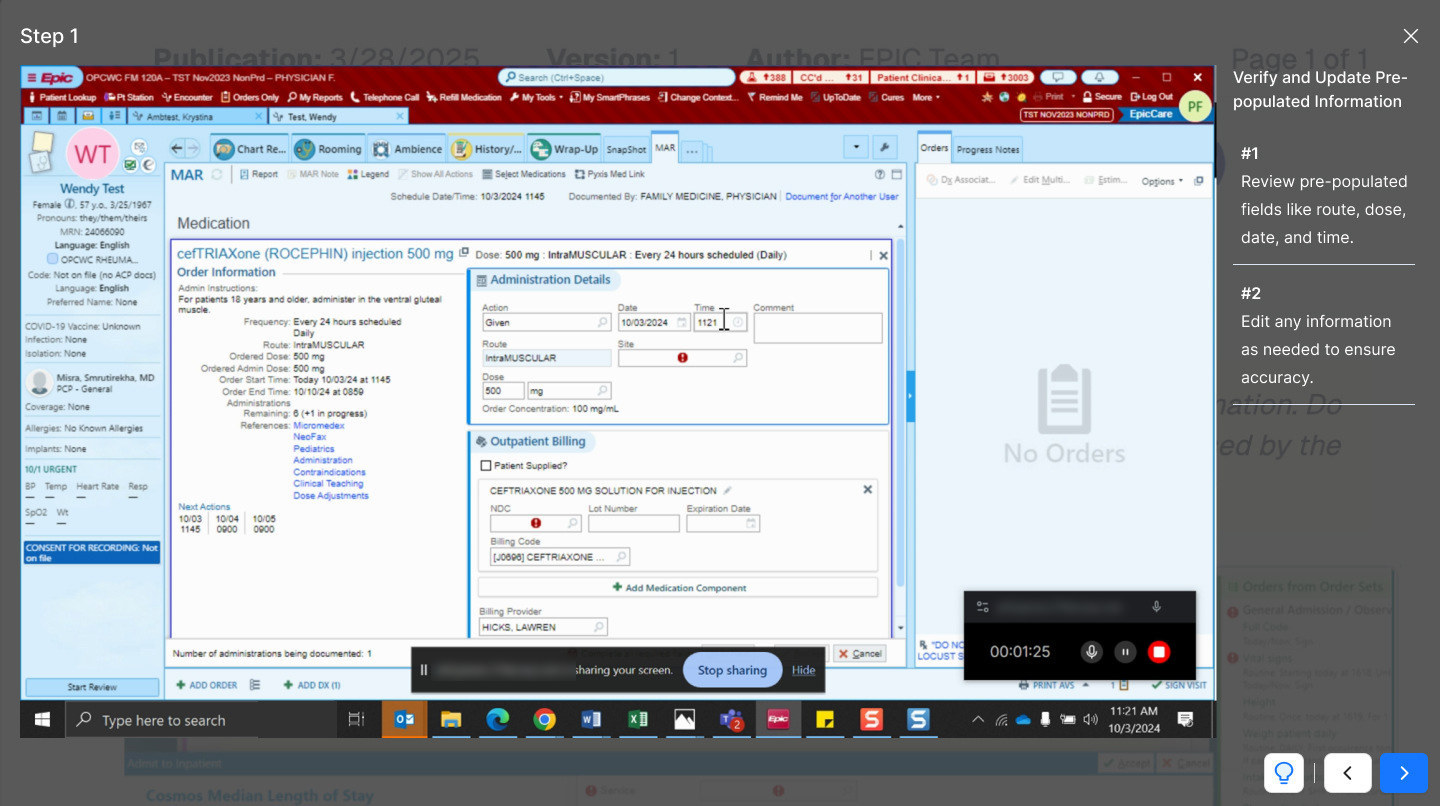Open the Chart Review activity tab
Viewport: 1440px width, 806px height.
pos(249,149)
